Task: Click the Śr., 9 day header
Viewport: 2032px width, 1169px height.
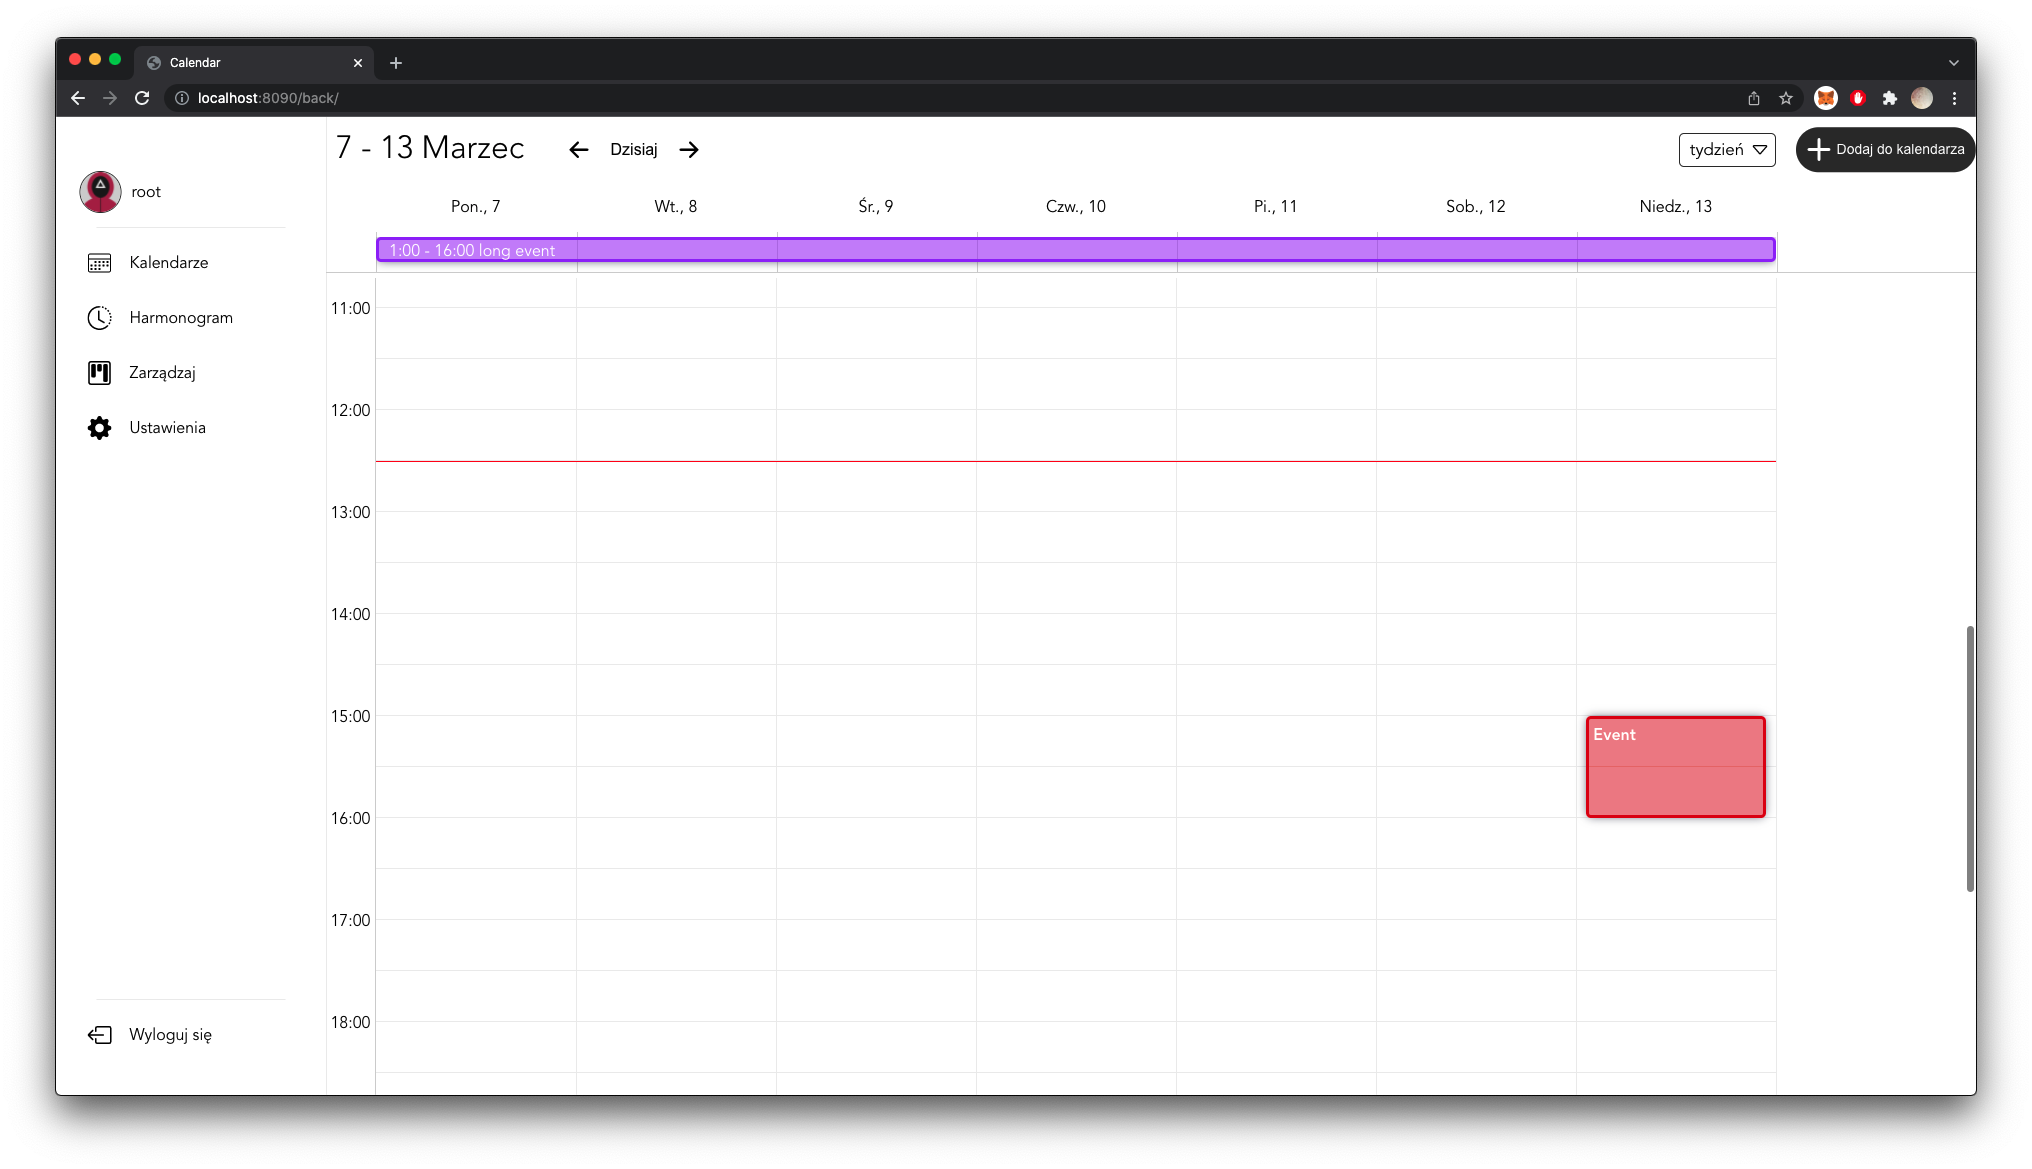Action: point(876,207)
